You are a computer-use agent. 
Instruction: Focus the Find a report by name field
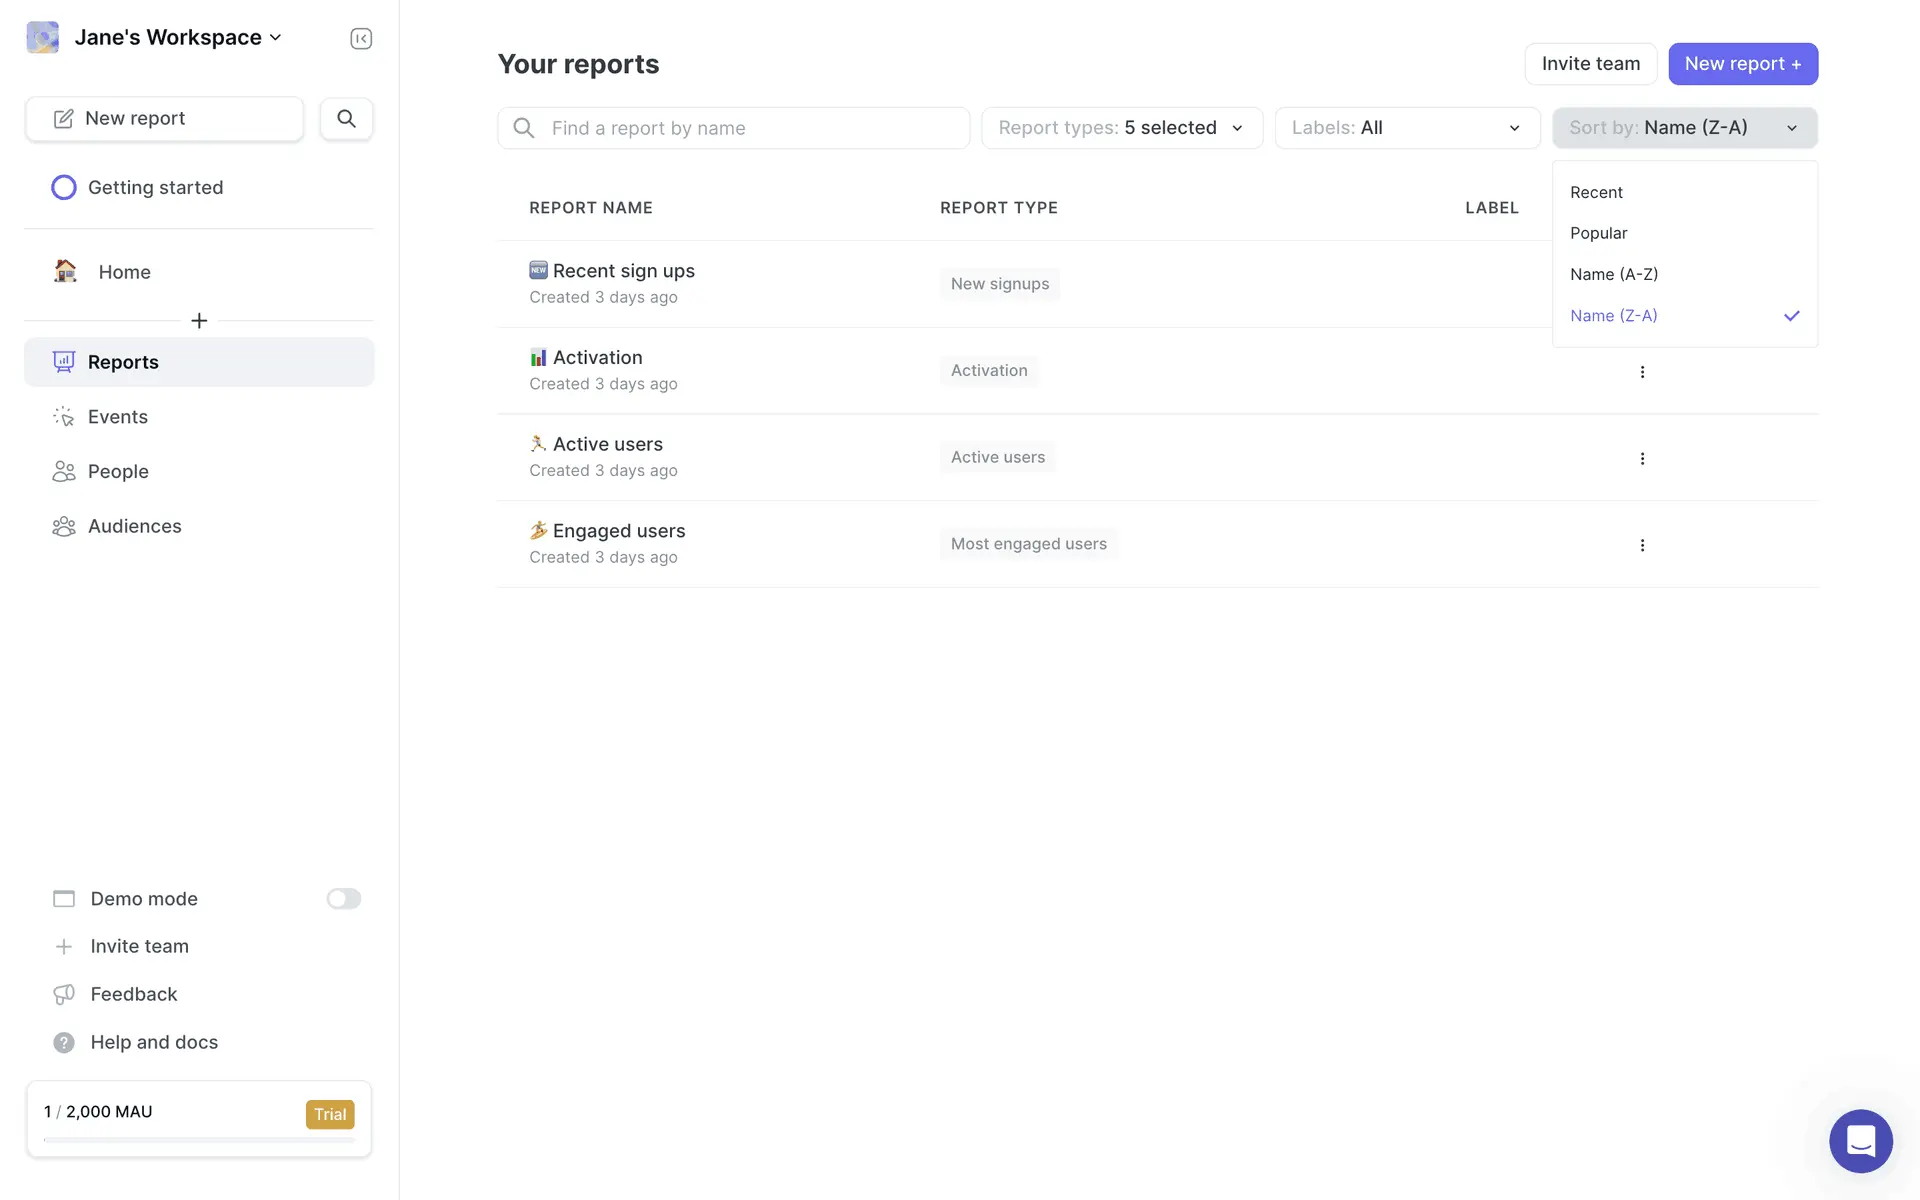coord(733,128)
